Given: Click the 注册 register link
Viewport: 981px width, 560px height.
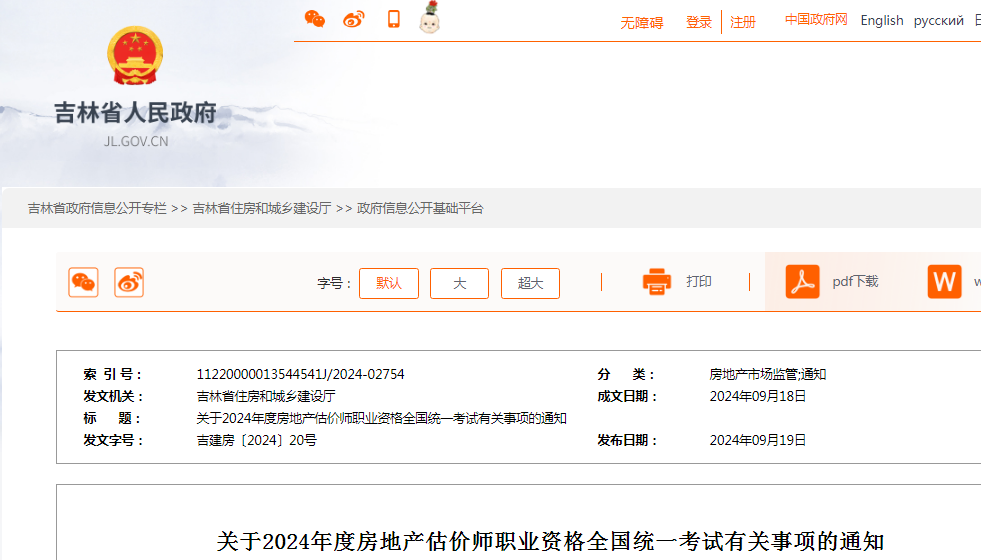Looking at the screenshot, I should tap(743, 22).
